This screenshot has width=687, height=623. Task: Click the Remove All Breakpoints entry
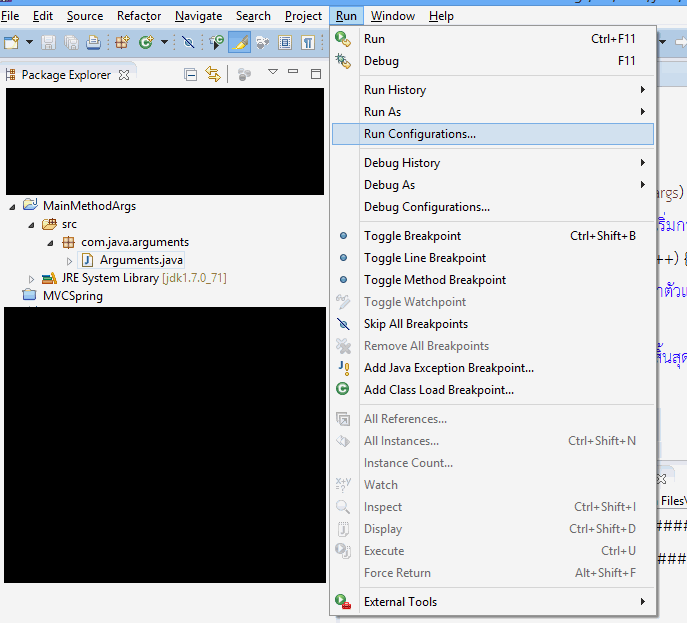[x=493, y=346]
